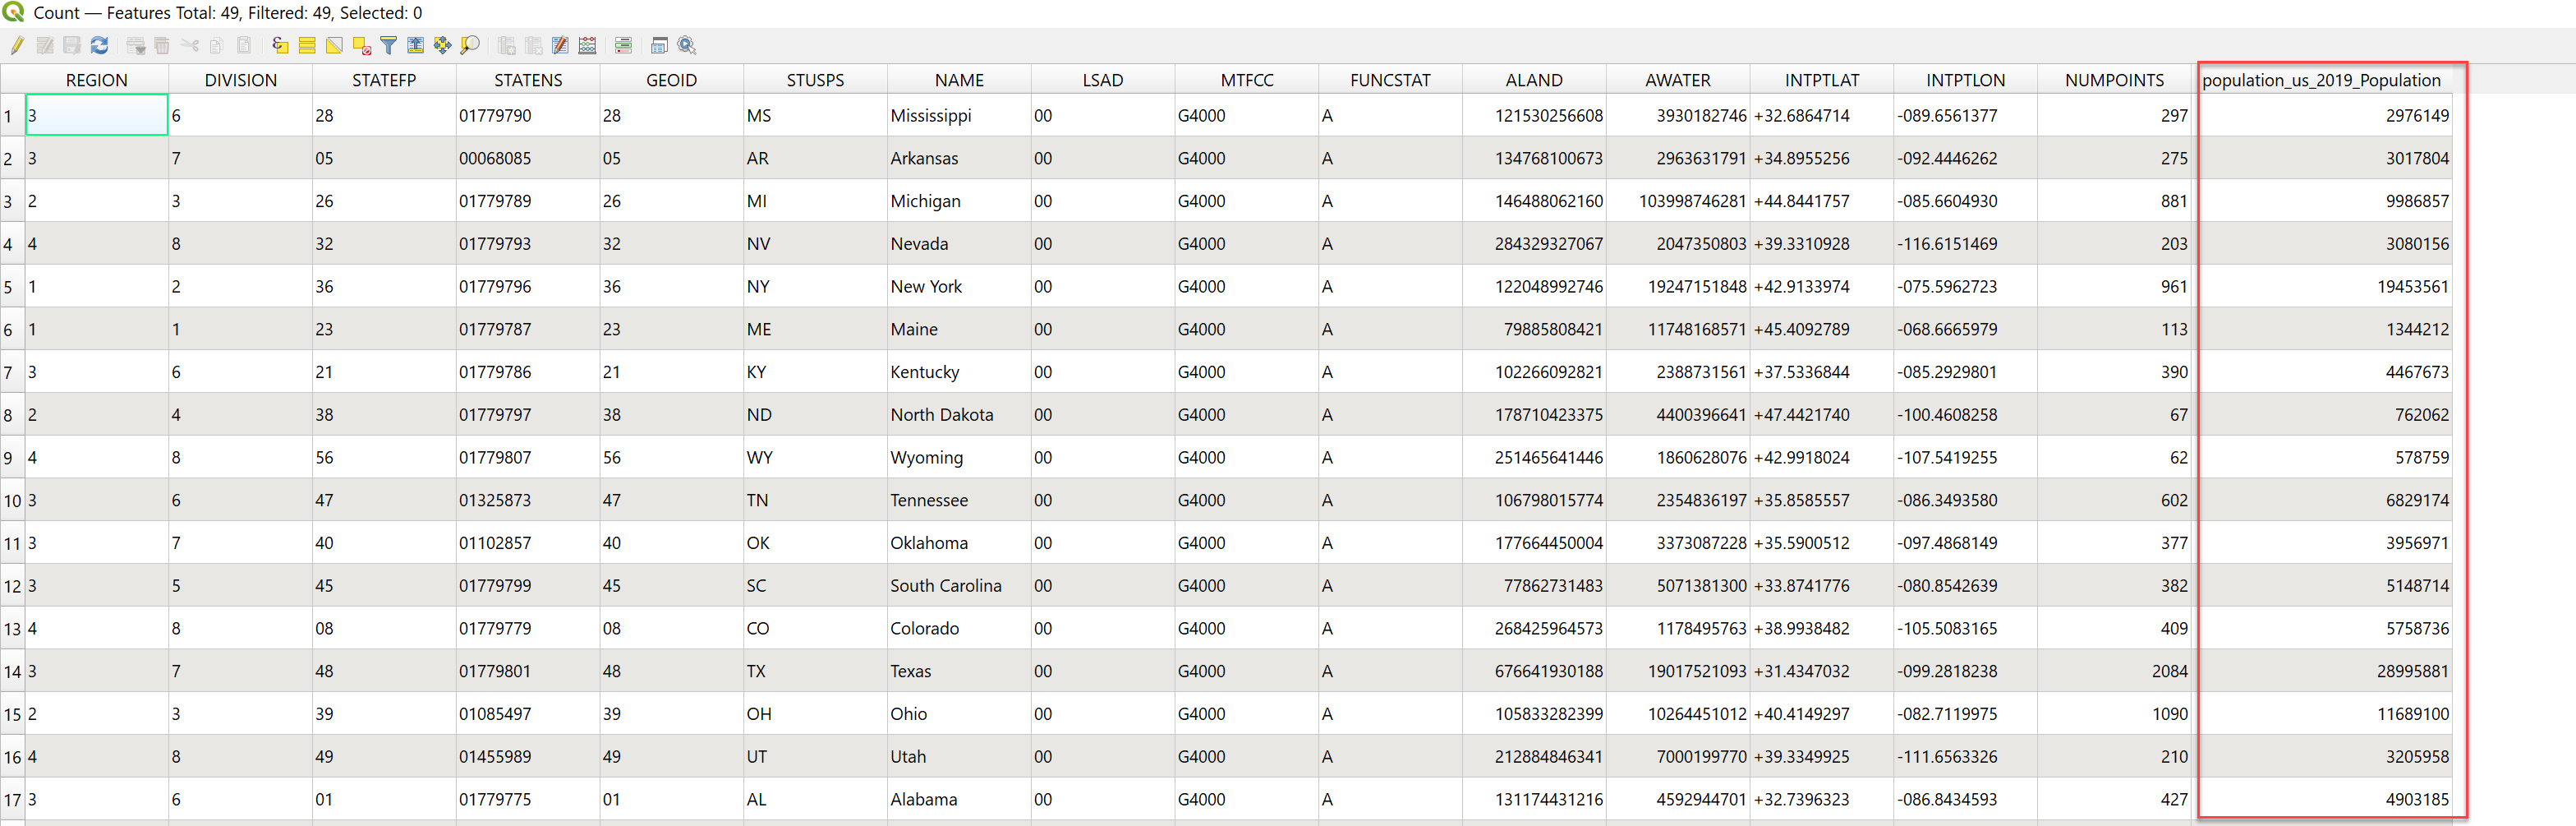This screenshot has height=826, width=2576.
Task: Sort by the GEOID column header
Action: [x=671, y=80]
